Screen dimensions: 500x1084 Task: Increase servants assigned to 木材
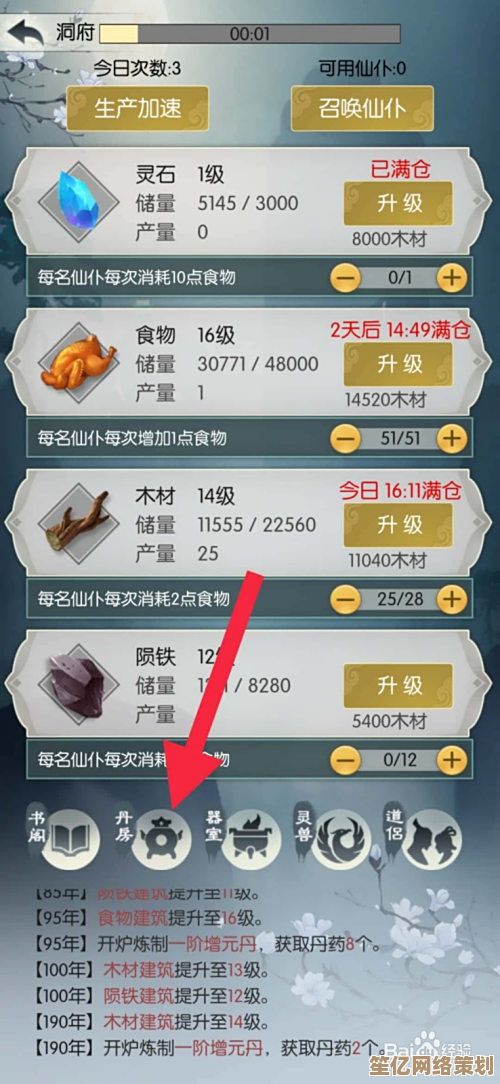click(x=452, y=599)
